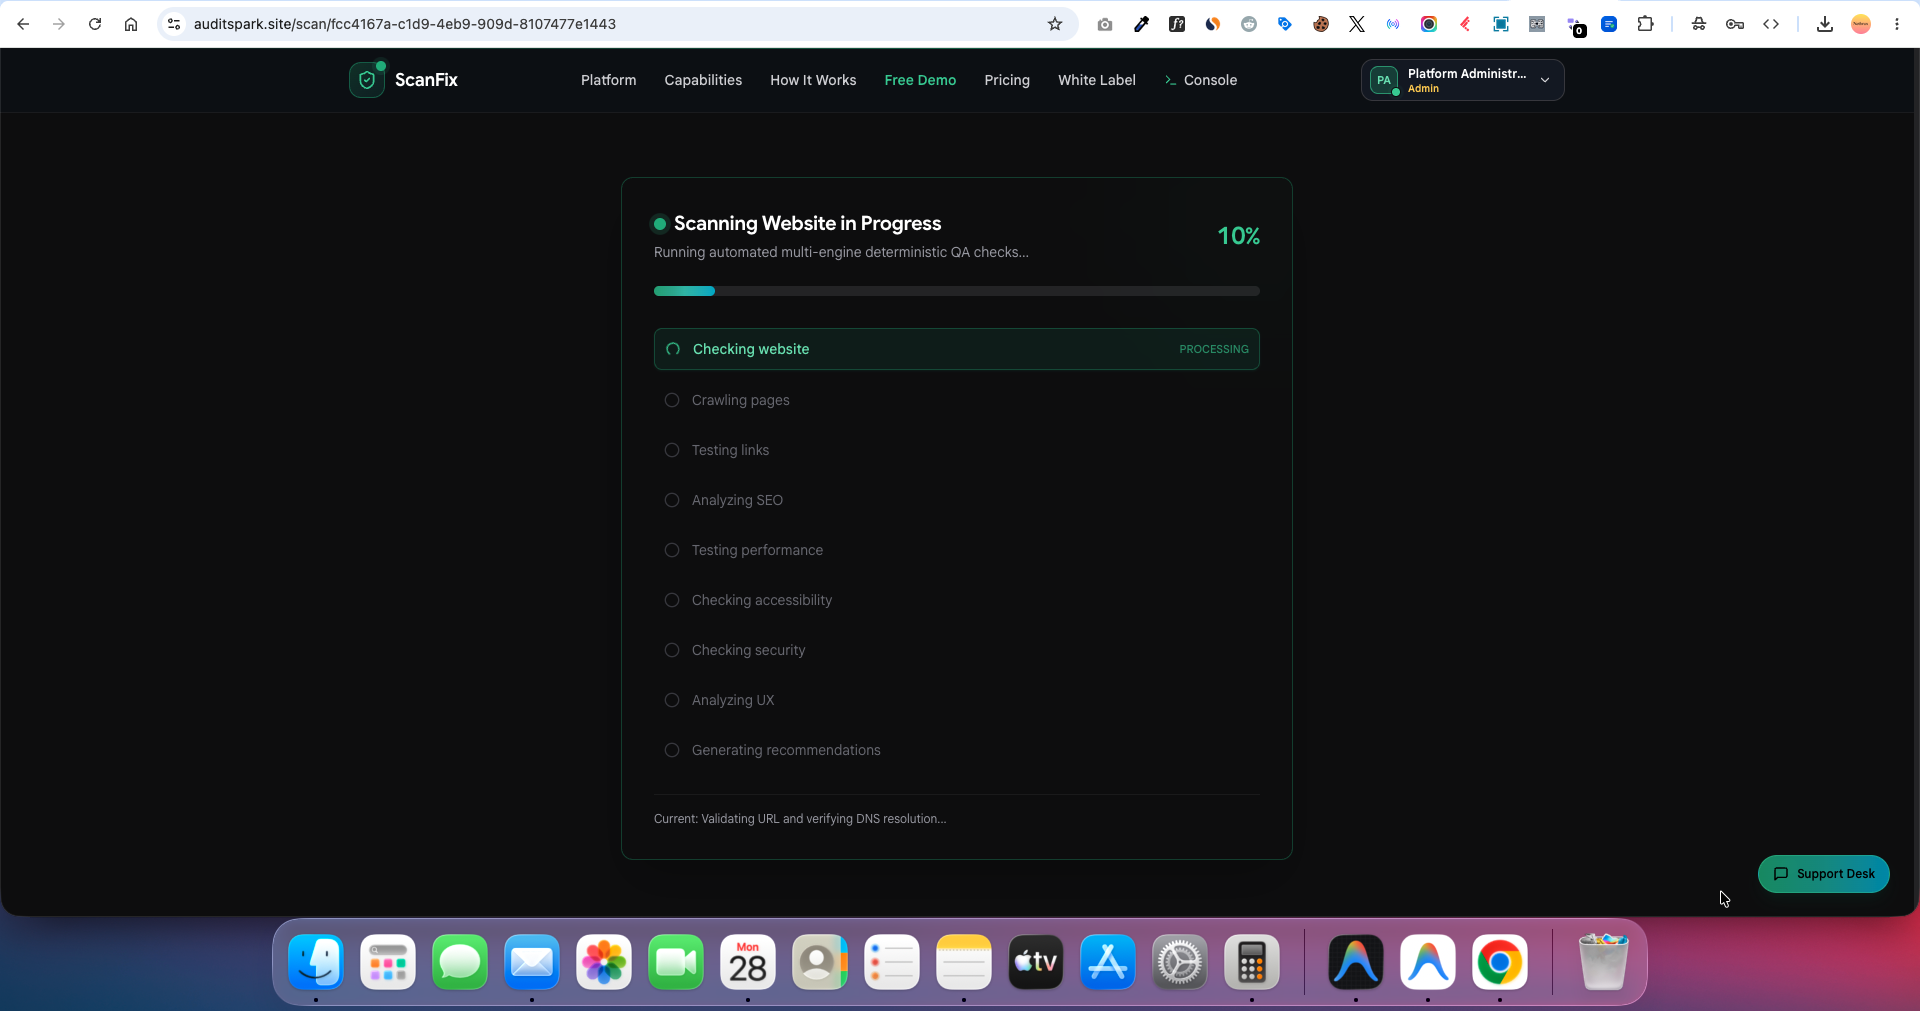This screenshot has width=1920, height=1011.
Task: Click the ScanFix shield logo icon
Action: (x=367, y=80)
